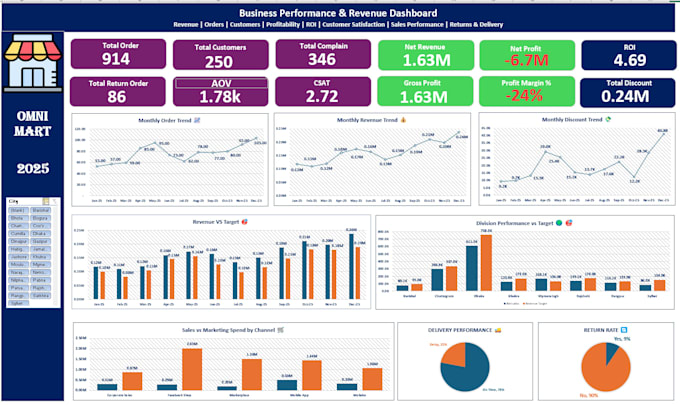Image resolution: width=680 pixels, height=405 pixels.
Task: Click the Profit Margin -24% card
Action: point(526,91)
